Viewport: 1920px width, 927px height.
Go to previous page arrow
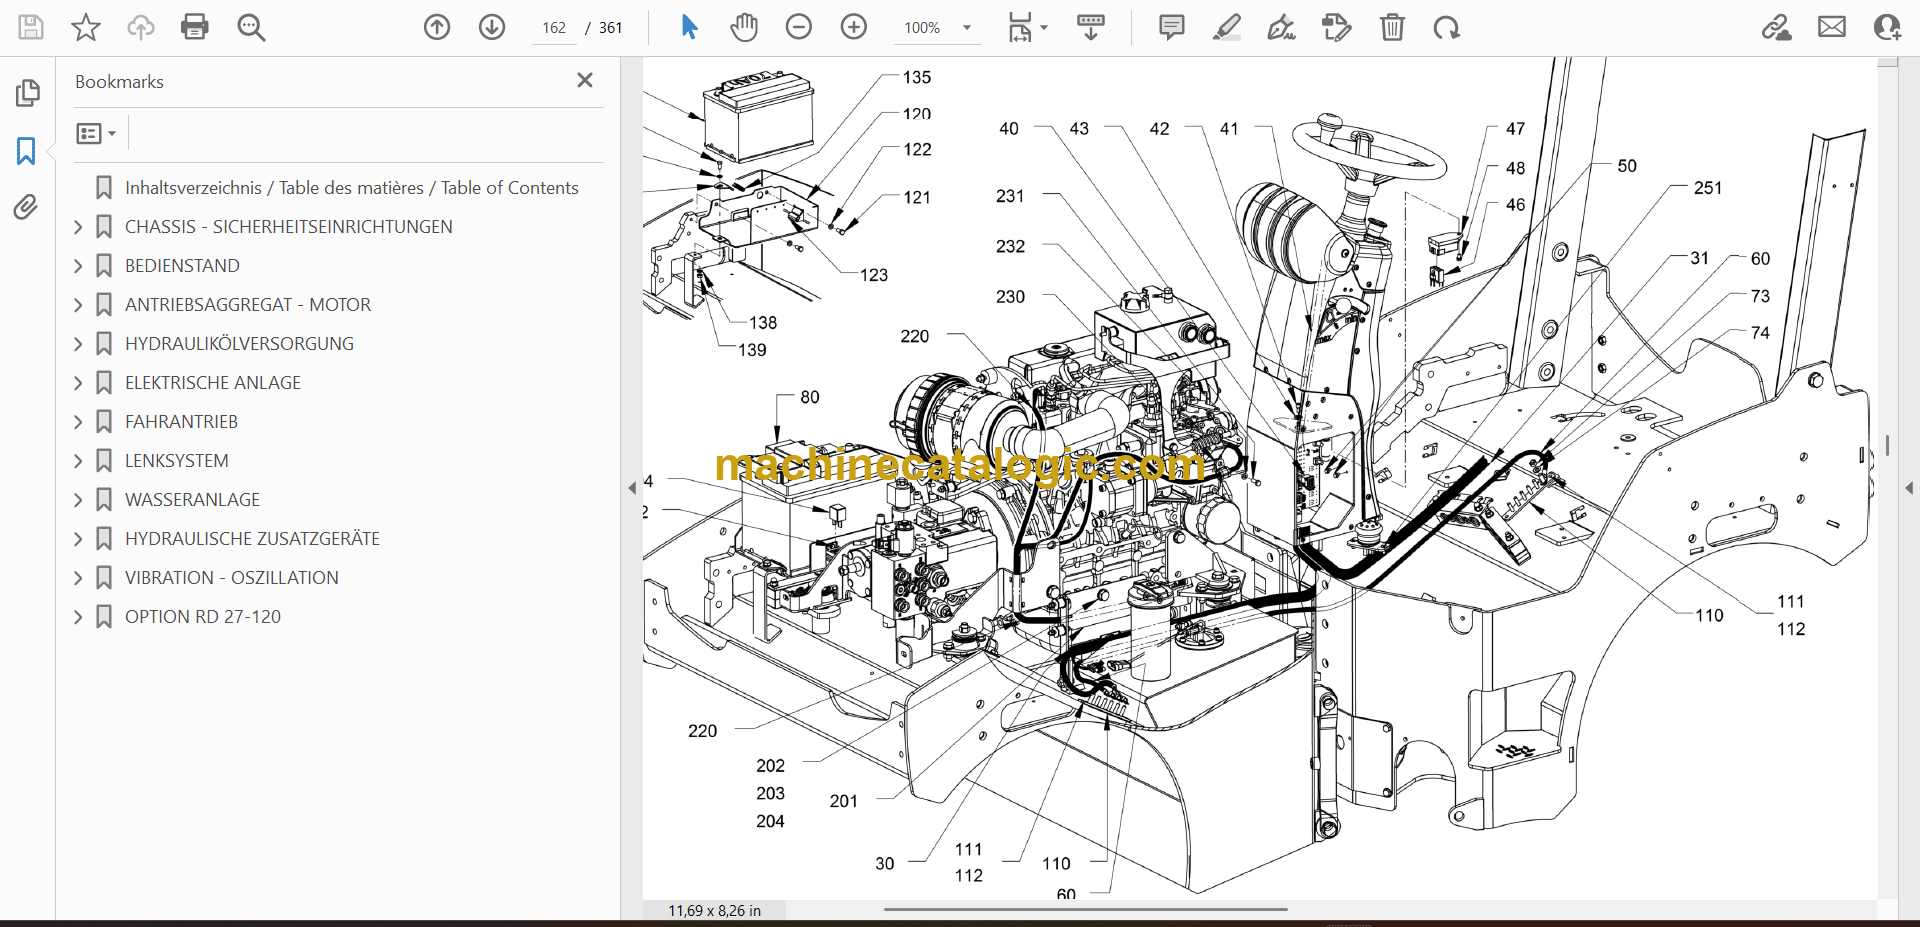437,27
